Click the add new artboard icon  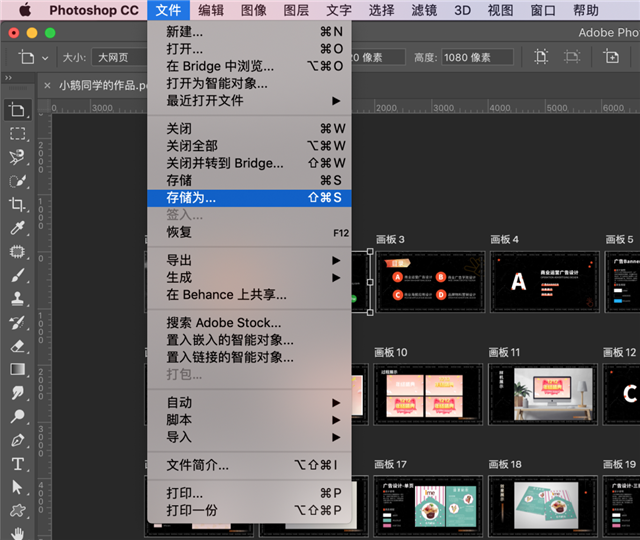coord(611,57)
